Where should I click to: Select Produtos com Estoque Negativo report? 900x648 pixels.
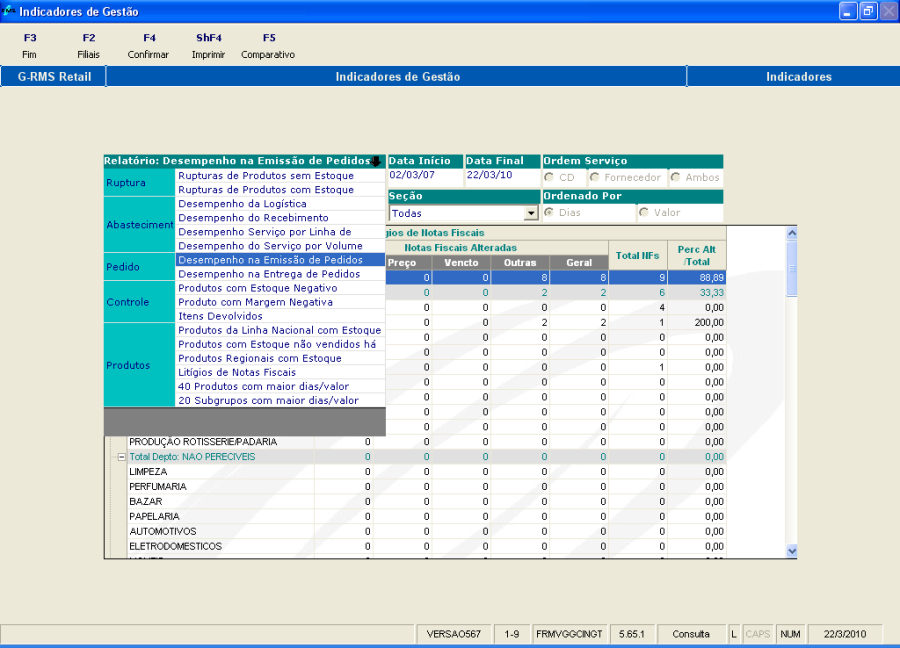(257, 288)
